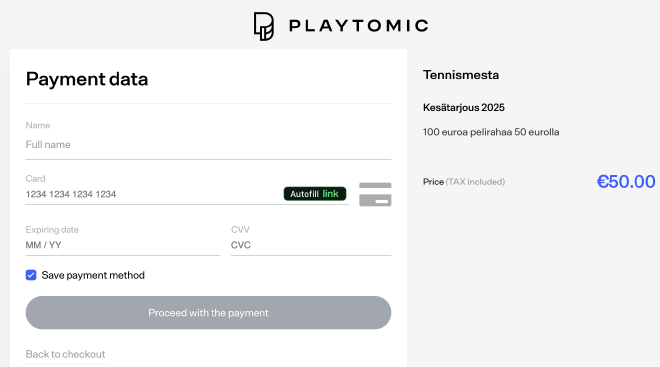660x367 pixels.
Task: Focus the card number field
Action: pyautogui.click(x=154, y=194)
